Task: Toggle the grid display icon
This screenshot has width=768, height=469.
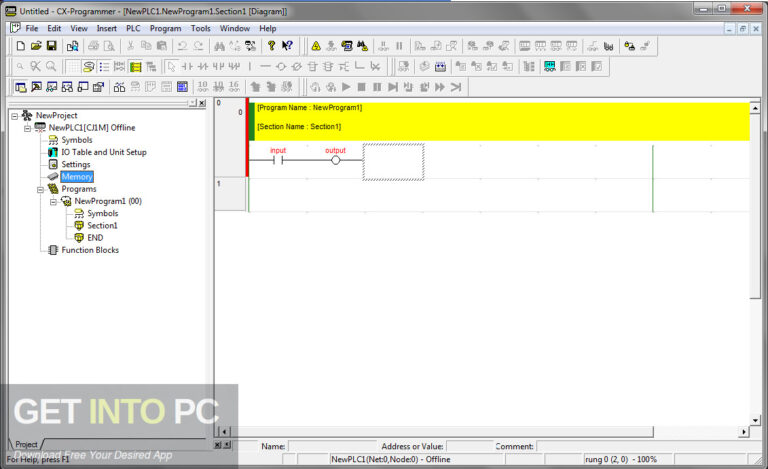Action: (x=73, y=67)
